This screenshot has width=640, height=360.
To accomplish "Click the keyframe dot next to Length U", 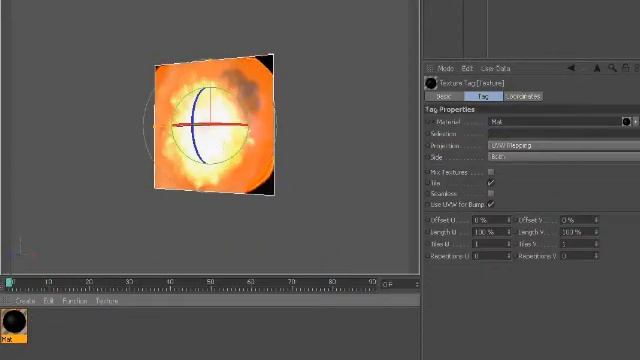I will [428, 232].
